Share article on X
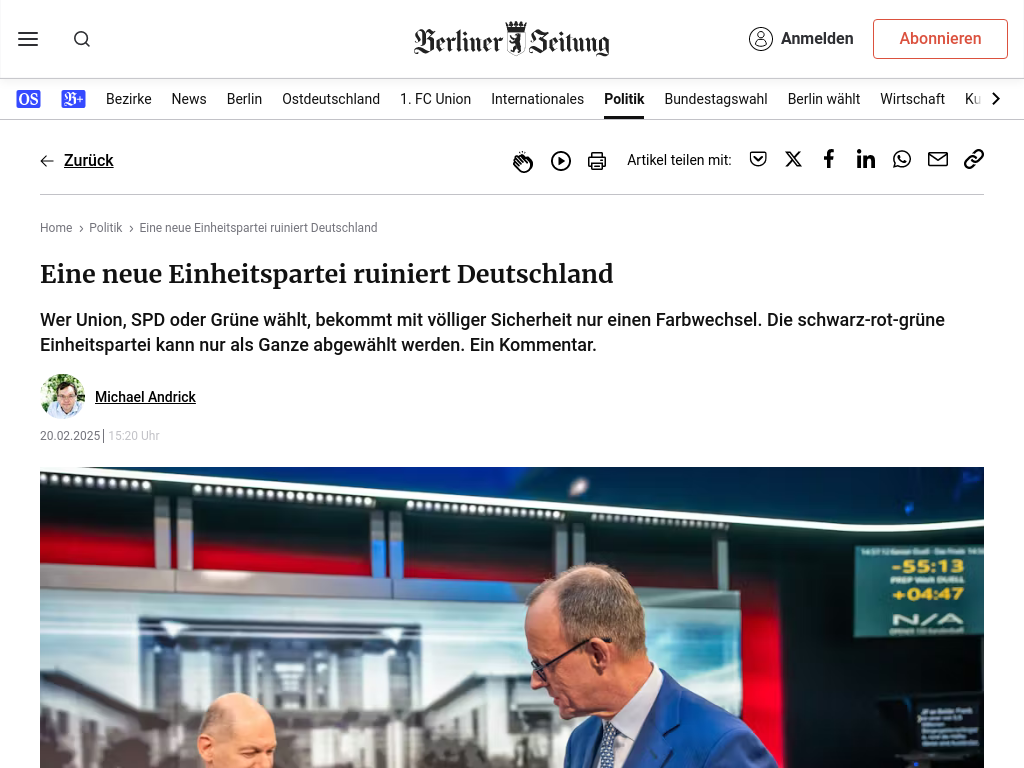Screen dimensions: 1024x768 793,159
